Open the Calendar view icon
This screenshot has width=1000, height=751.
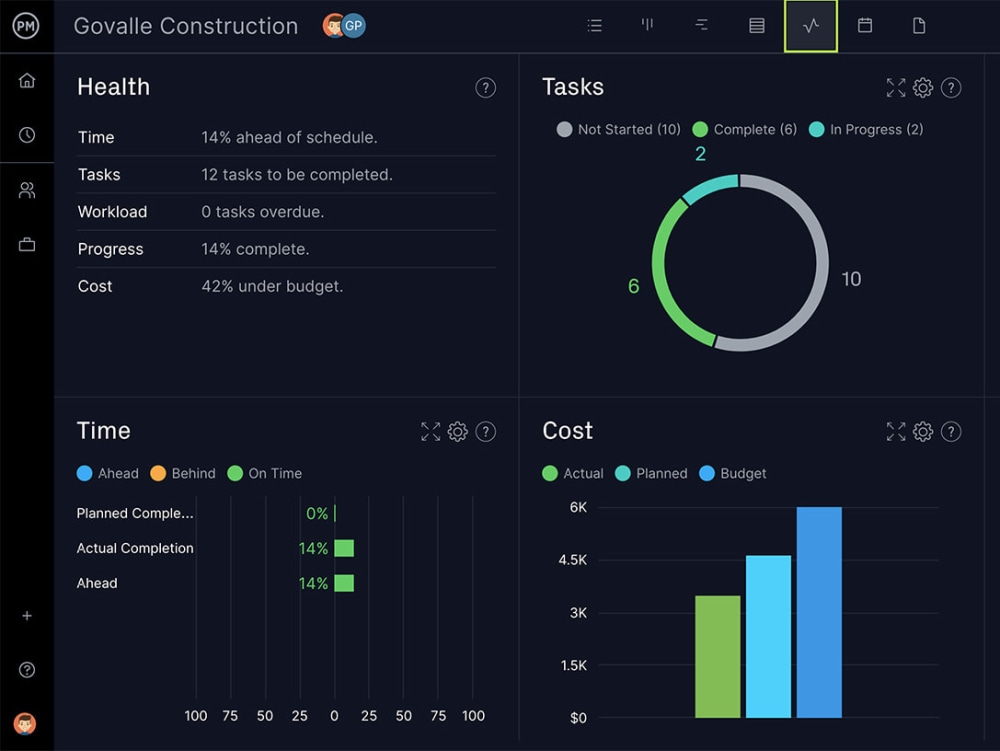point(864,26)
